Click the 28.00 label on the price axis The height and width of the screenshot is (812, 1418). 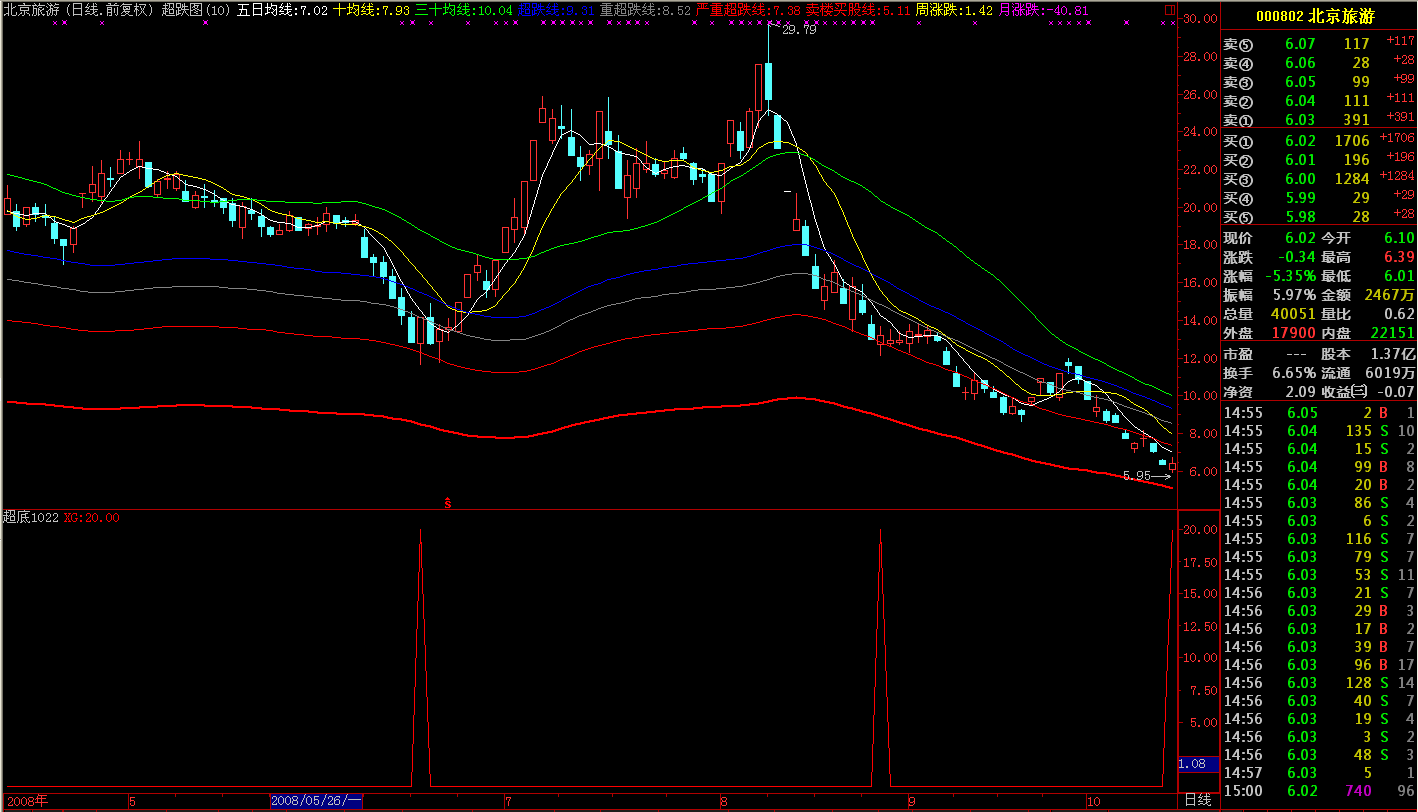[x=1200, y=56]
